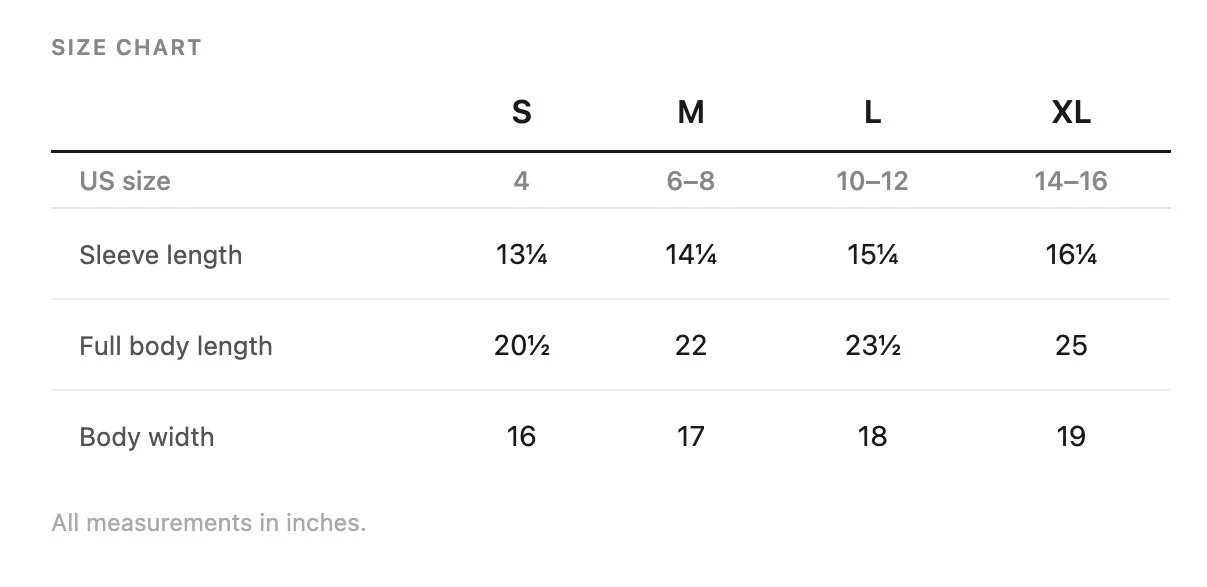
Task: Click the US size 6–8 cell
Action: click(691, 181)
